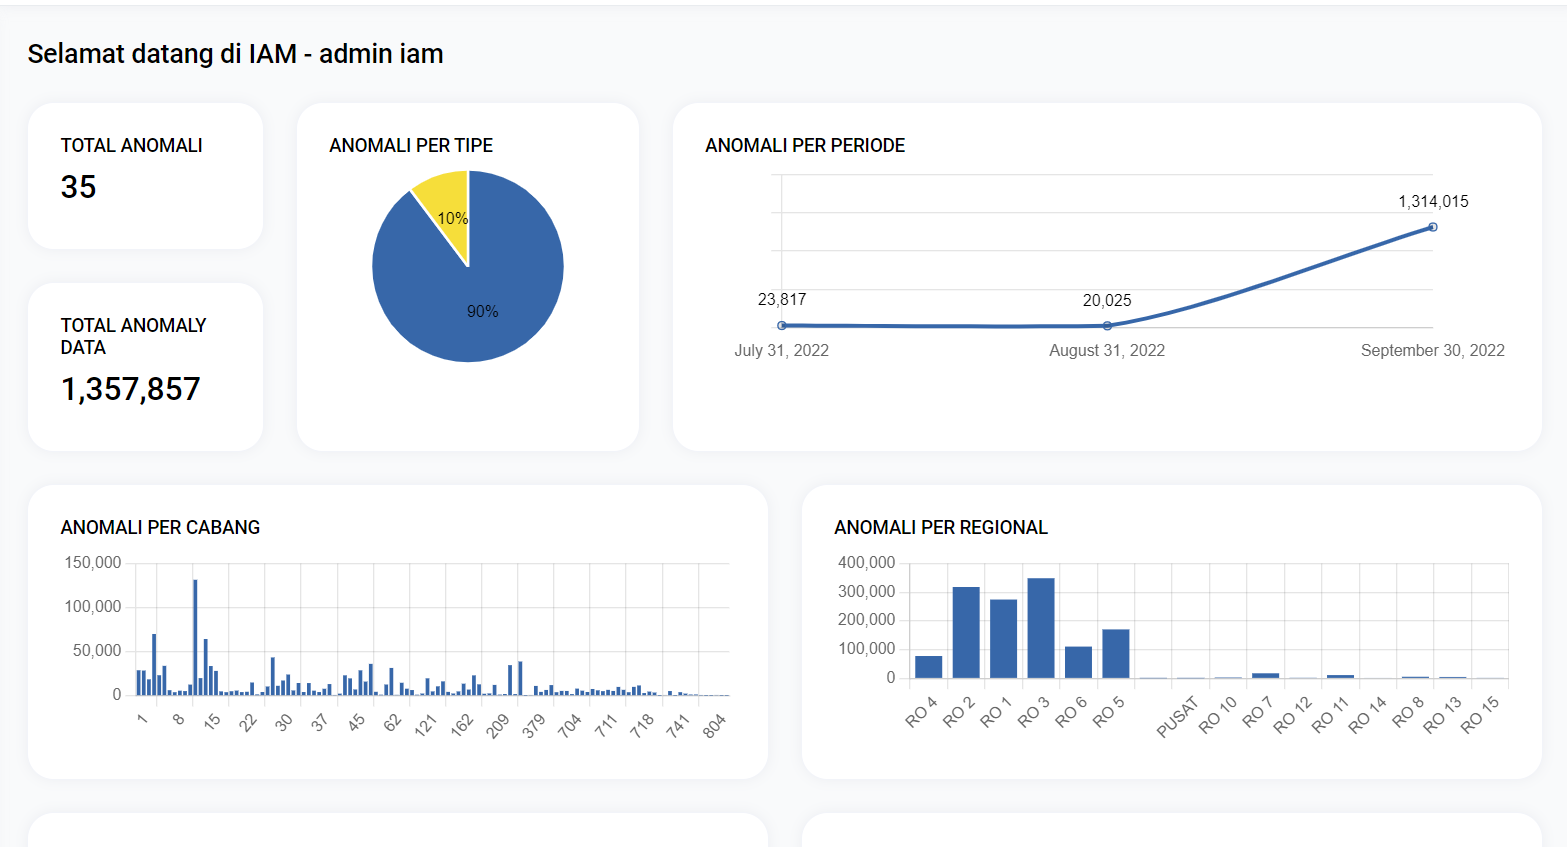Click the 1,314,015 data label

[x=1433, y=201]
